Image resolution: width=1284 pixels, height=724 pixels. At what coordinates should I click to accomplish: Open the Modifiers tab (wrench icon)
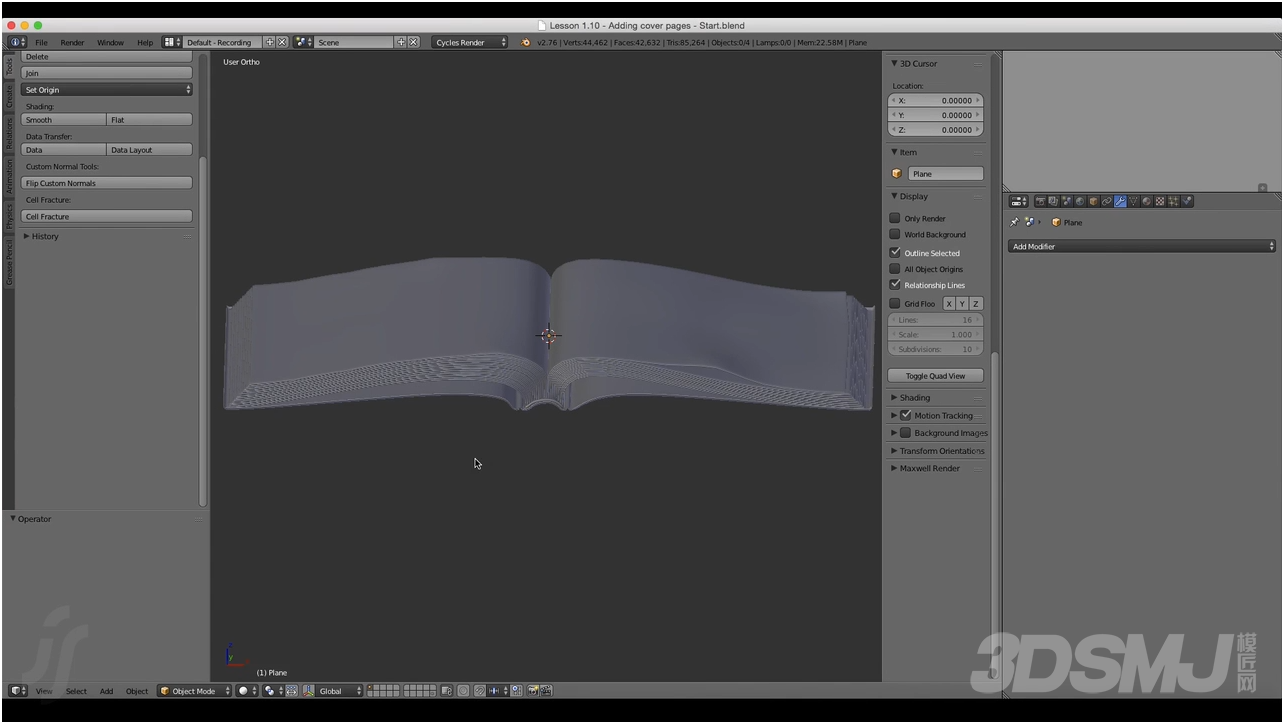pyautogui.click(x=1120, y=201)
